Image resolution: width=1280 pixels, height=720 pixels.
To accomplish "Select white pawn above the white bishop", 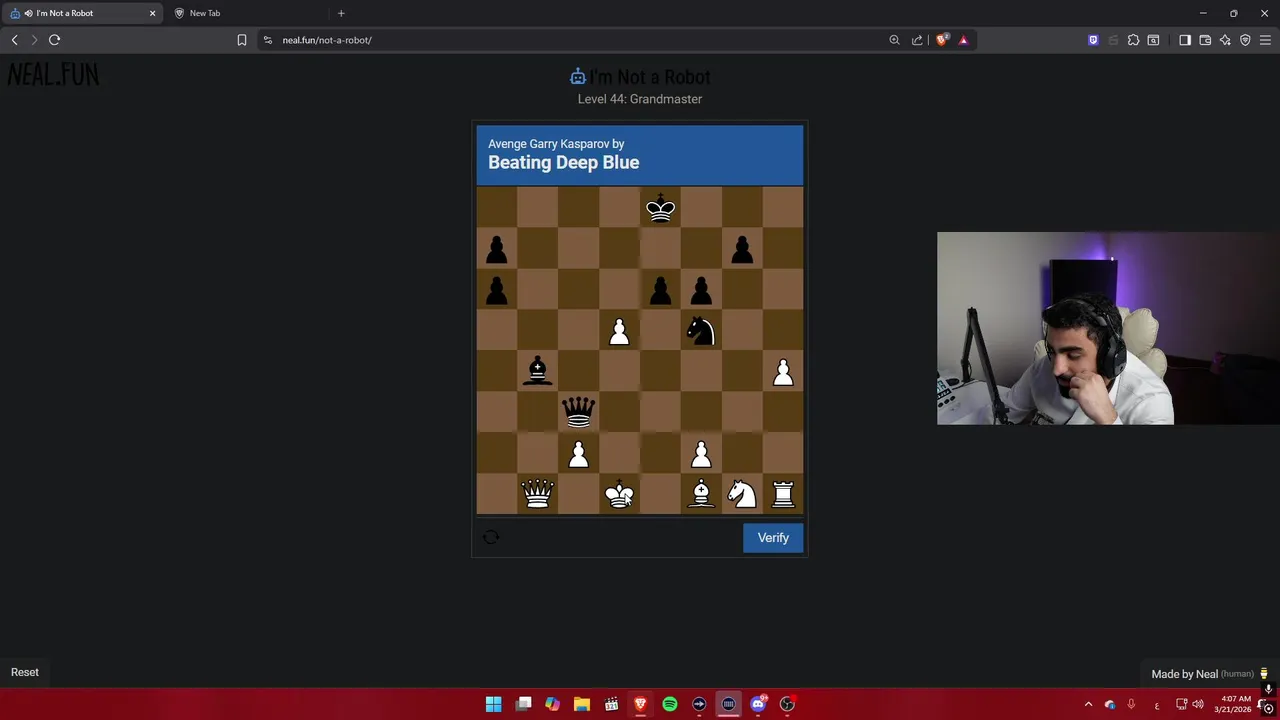I will click(x=701, y=454).
